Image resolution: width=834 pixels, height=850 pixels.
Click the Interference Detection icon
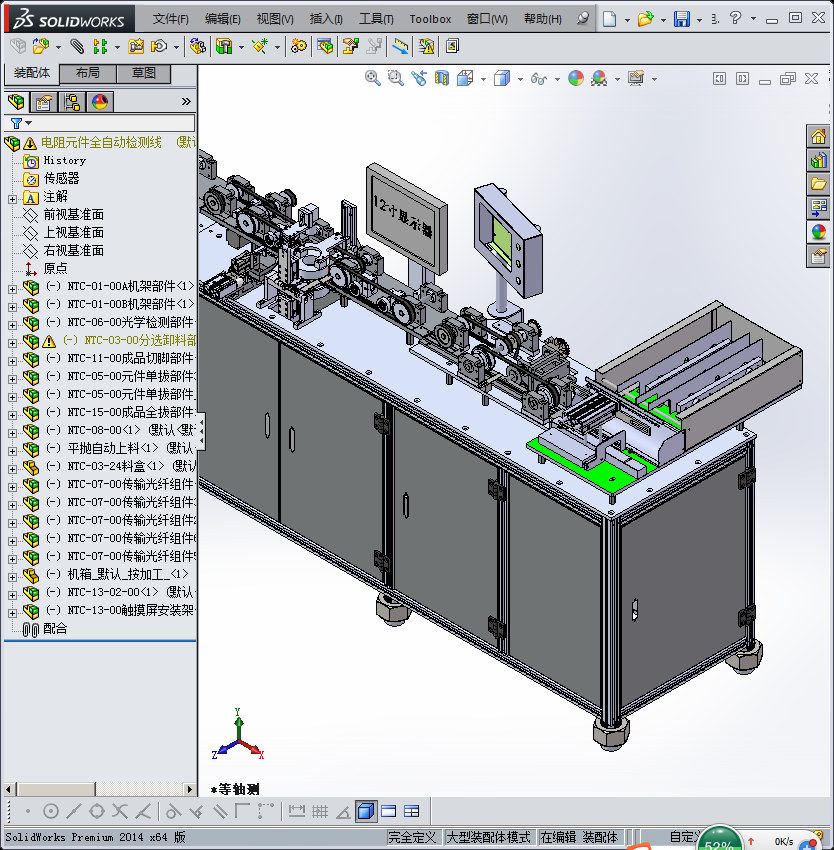tap(401, 47)
